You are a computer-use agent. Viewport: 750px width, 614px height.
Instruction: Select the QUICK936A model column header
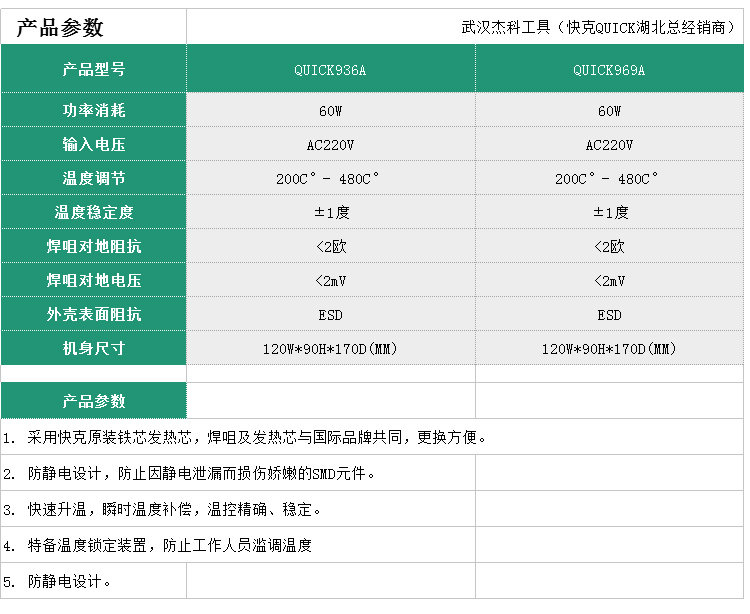(x=331, y=69)
